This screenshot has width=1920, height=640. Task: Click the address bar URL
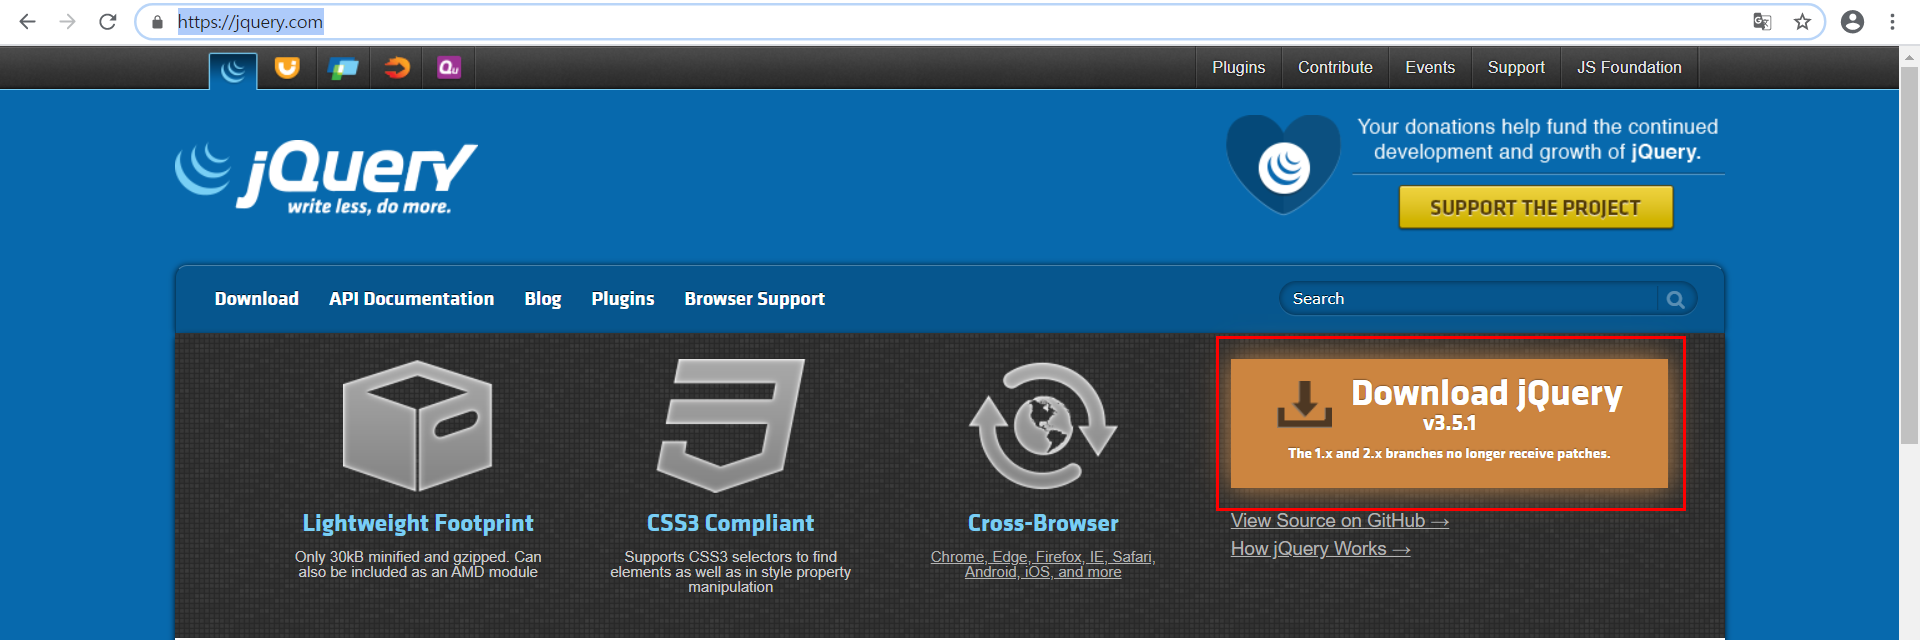point(250,22)
